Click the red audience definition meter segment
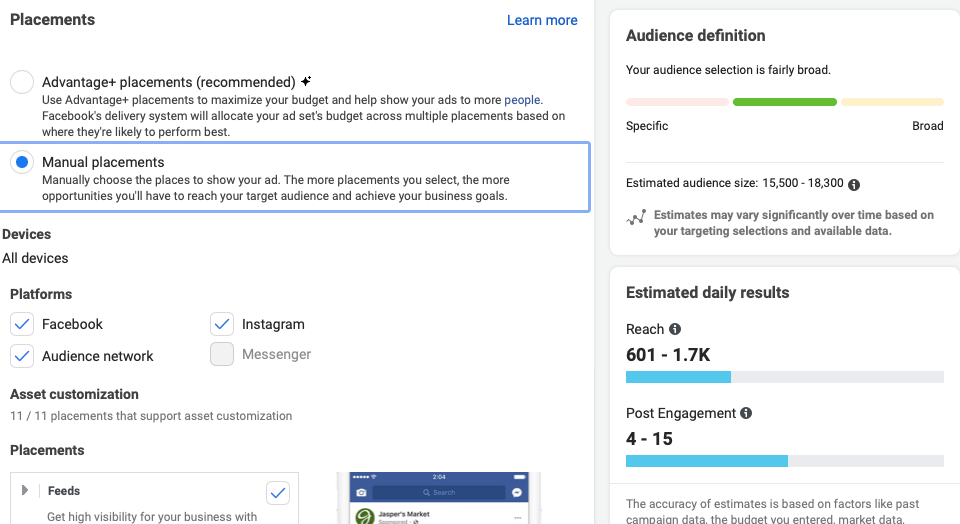The width and height of the screenshot is (960, 524). [677, 102]
